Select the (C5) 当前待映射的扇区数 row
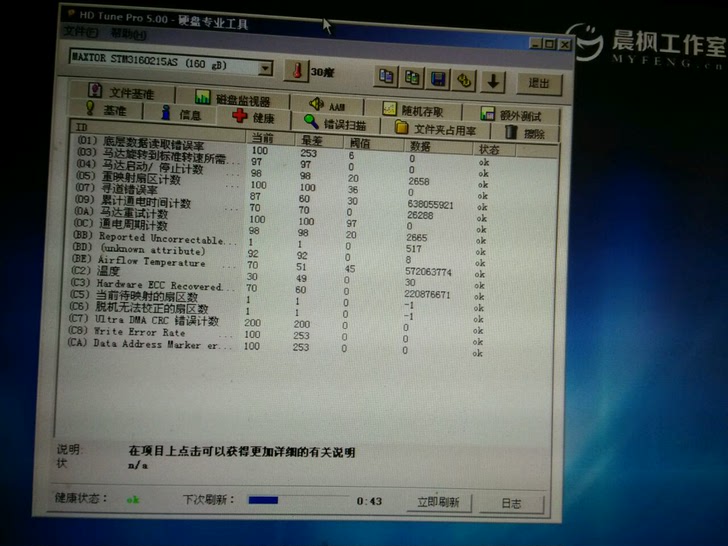Viewport: 728px width, 546px height. coord(276,299)
